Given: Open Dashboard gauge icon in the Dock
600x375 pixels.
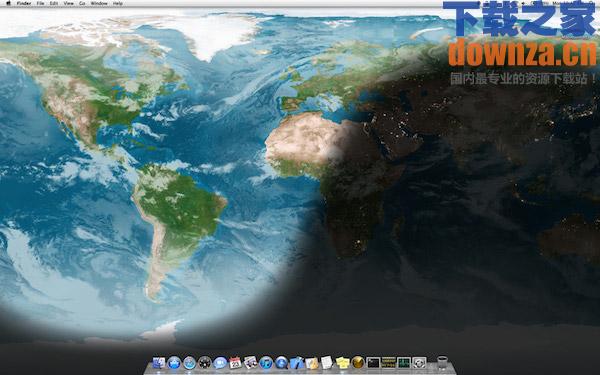Looking at the screenshot, I should point(205,362).
